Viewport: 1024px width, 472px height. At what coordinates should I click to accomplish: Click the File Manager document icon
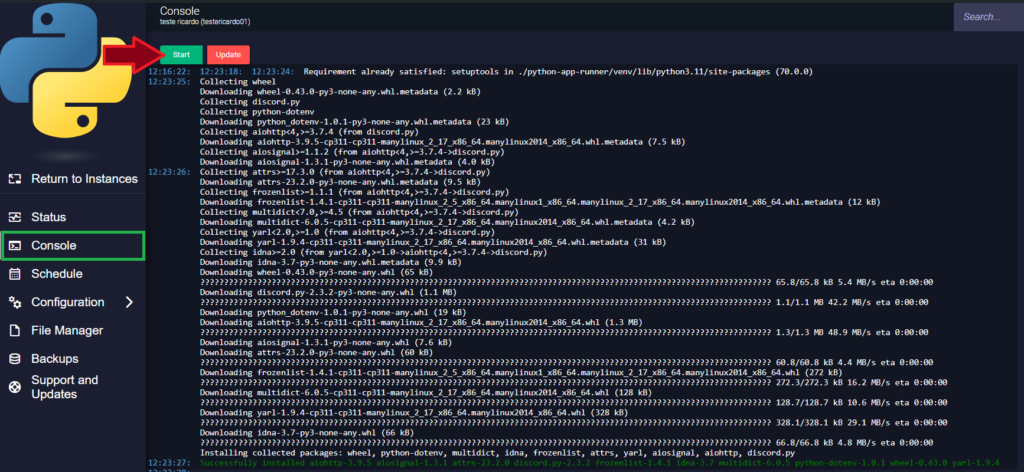14,331
